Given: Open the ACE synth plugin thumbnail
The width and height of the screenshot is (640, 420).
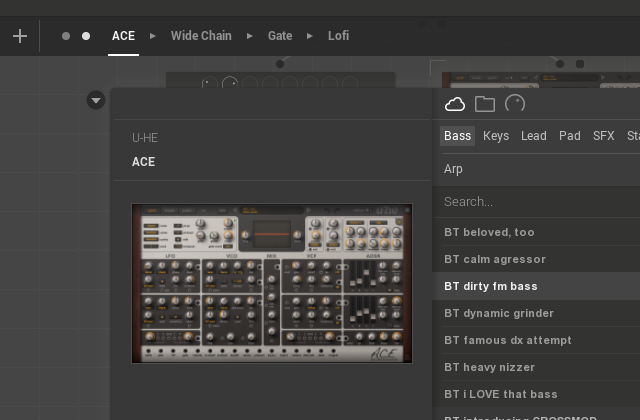Looking at the screenshot, I should (272, 283).
